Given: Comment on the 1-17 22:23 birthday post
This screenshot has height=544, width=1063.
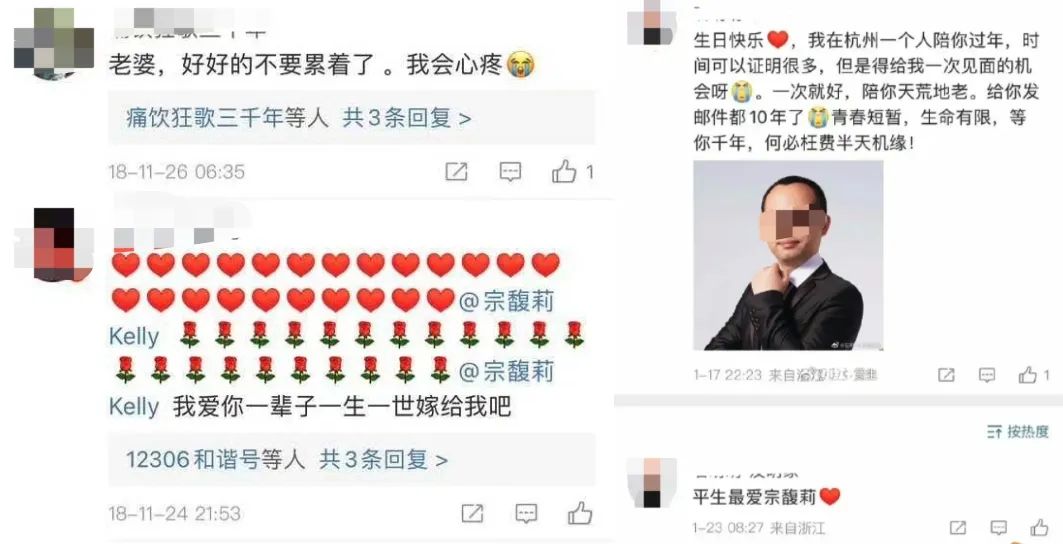Looking at the screenshot, I should 987,374.
